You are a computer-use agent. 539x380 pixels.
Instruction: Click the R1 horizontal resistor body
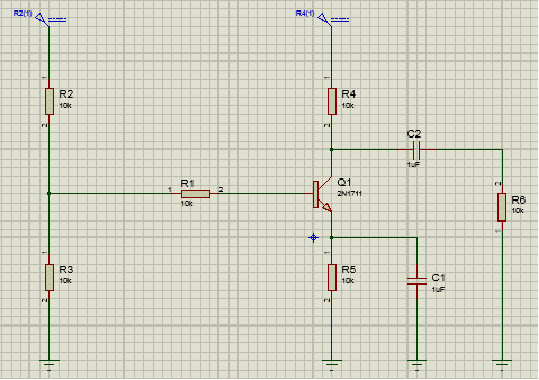[195, 194]
